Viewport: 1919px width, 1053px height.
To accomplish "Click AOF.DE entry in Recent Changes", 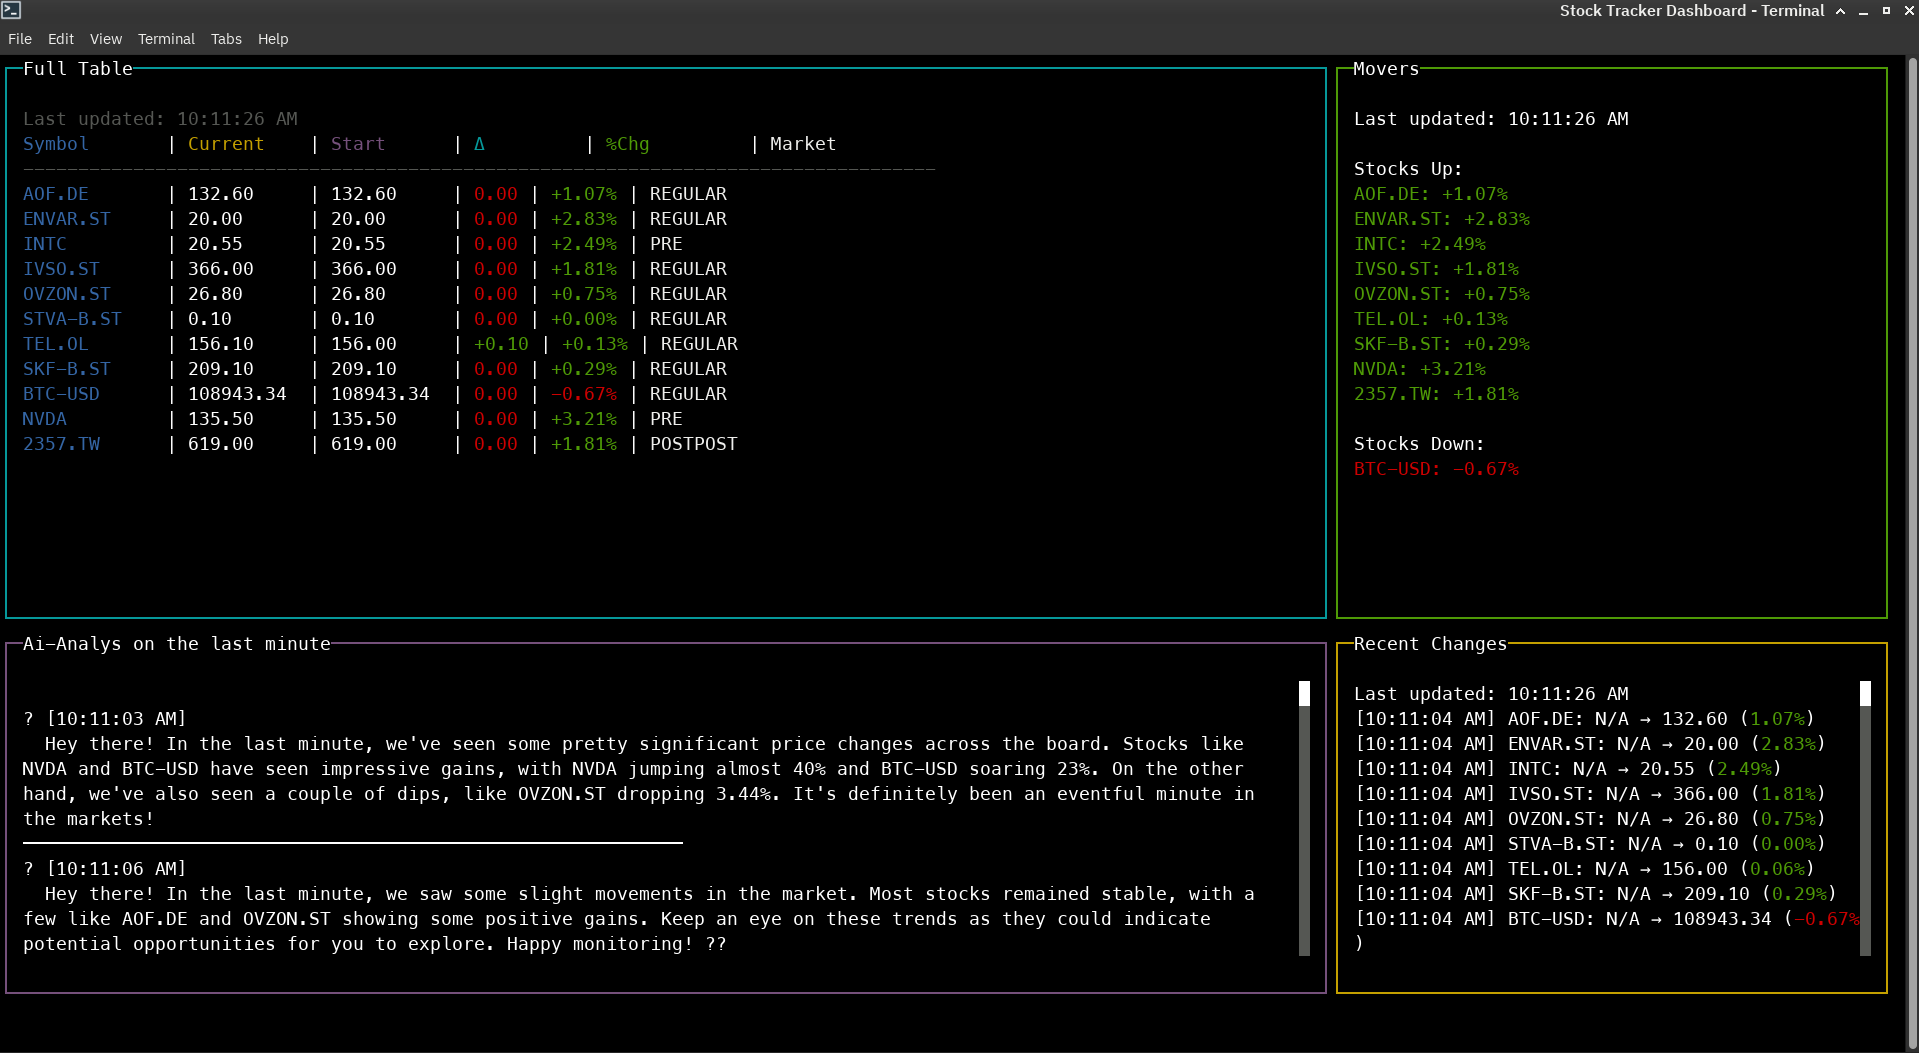I will tap(1585, 719).
